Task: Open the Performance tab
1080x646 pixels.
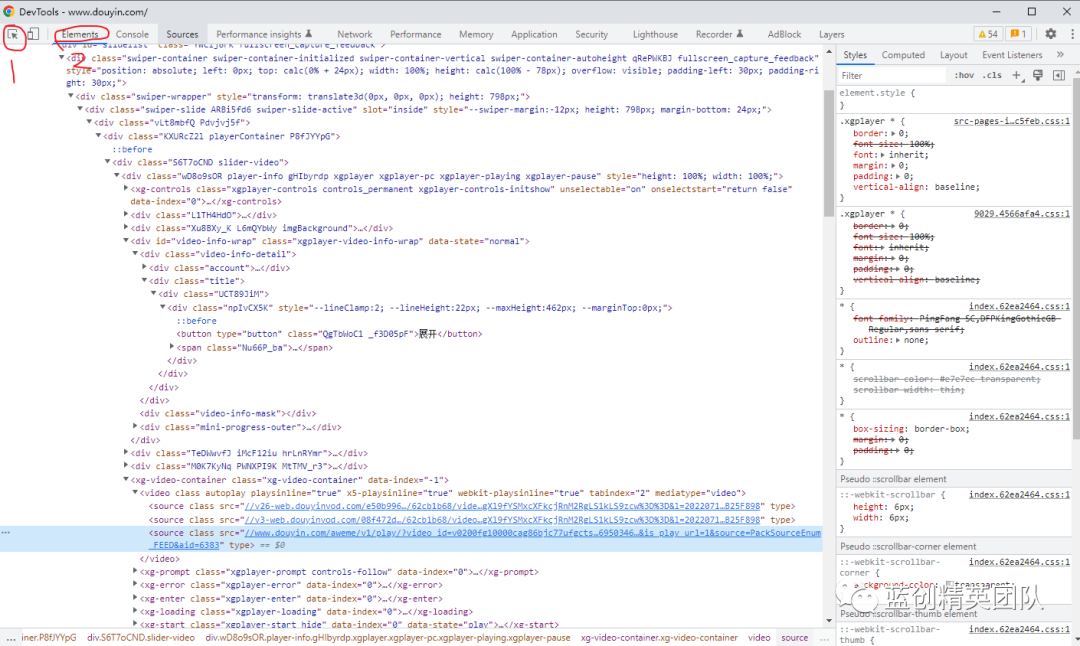Action: coord(415,34)
